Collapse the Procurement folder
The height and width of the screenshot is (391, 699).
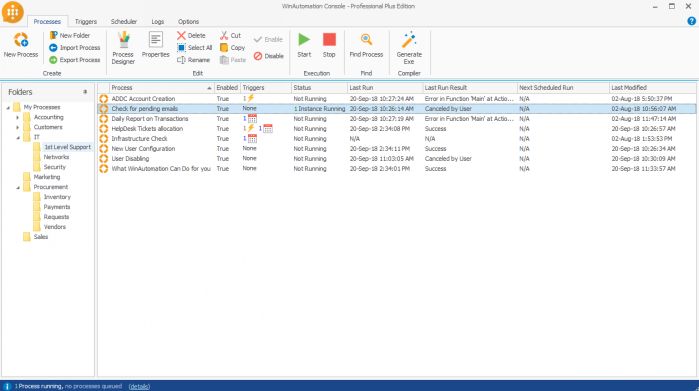click(x=18, y=187)
